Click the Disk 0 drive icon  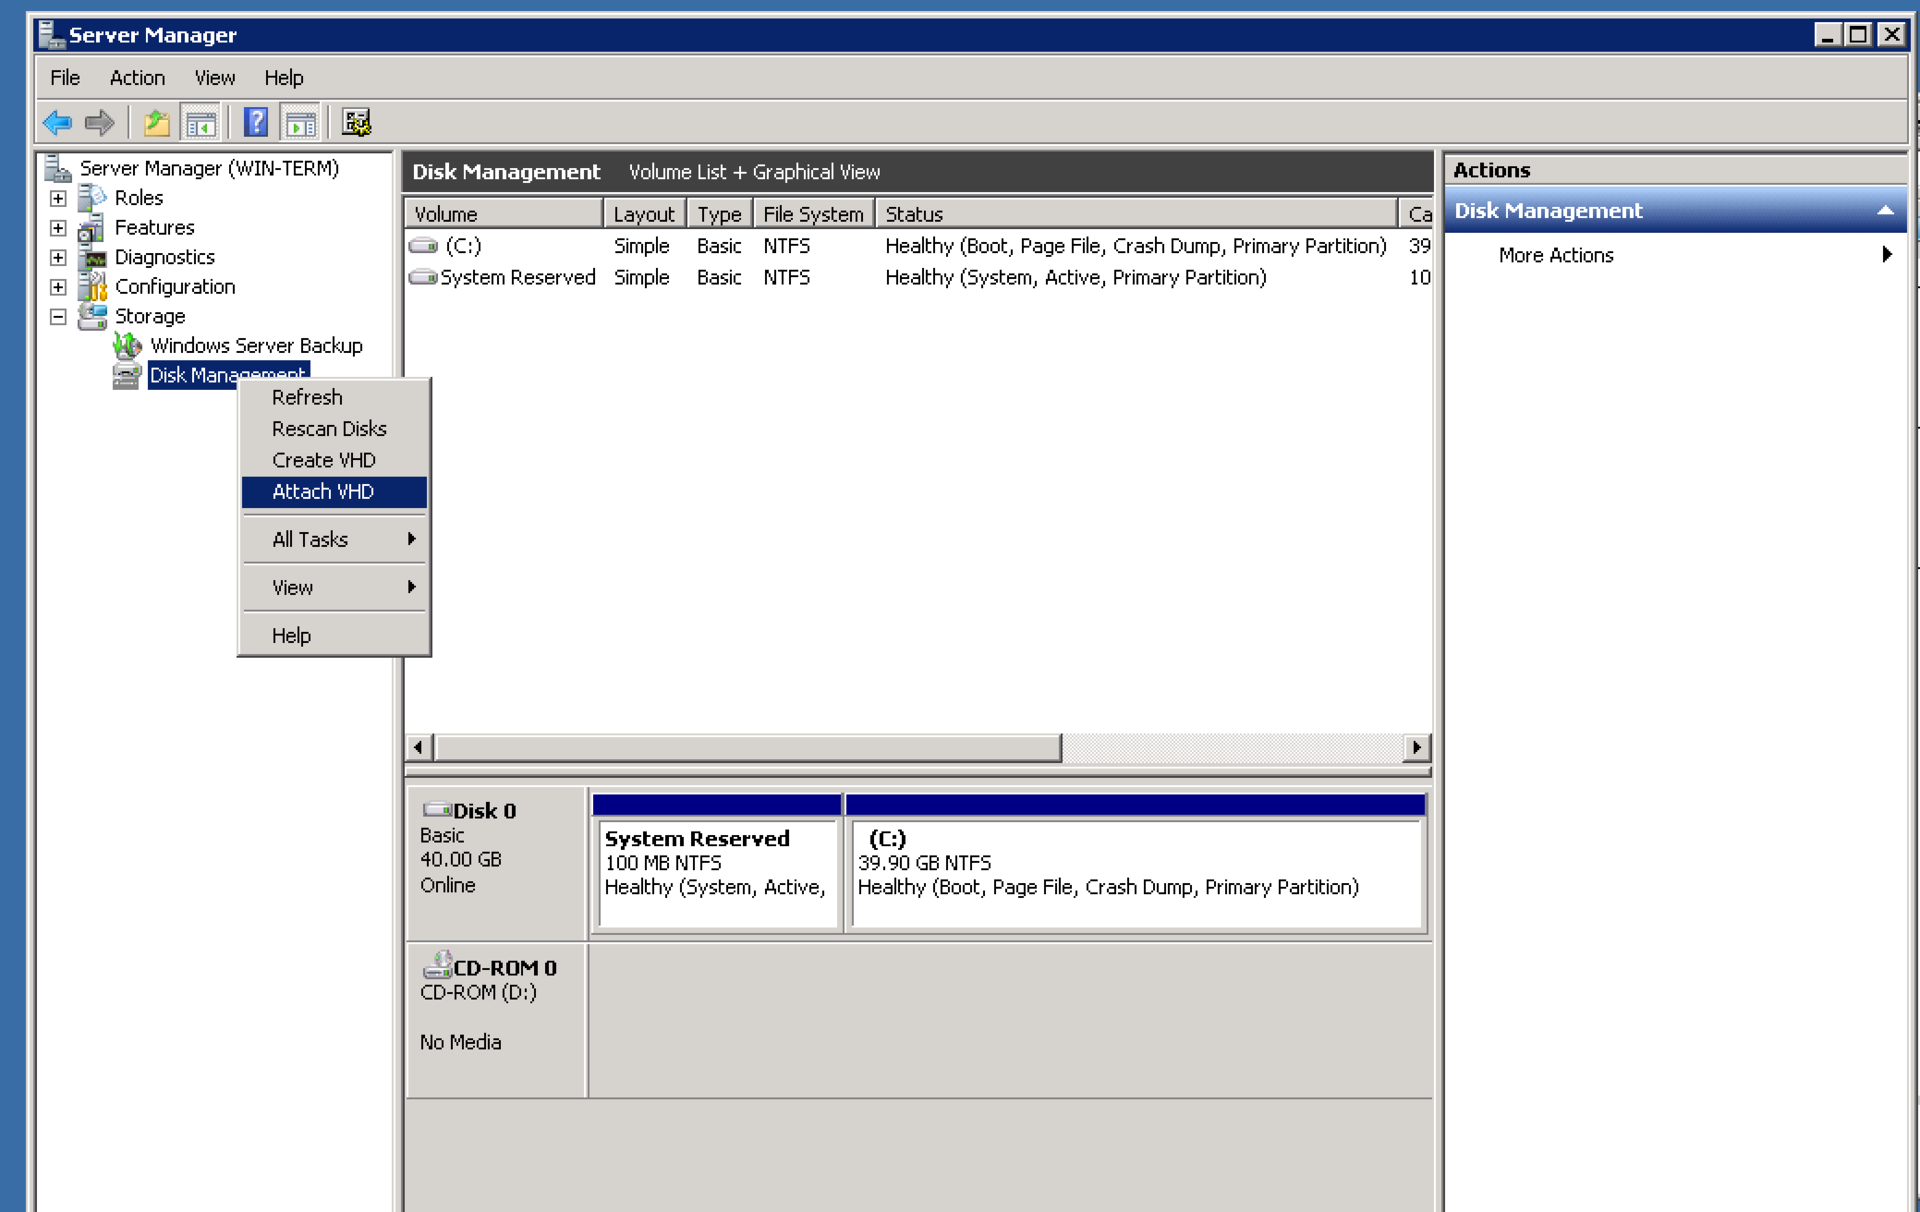click(x=436, y=810)
